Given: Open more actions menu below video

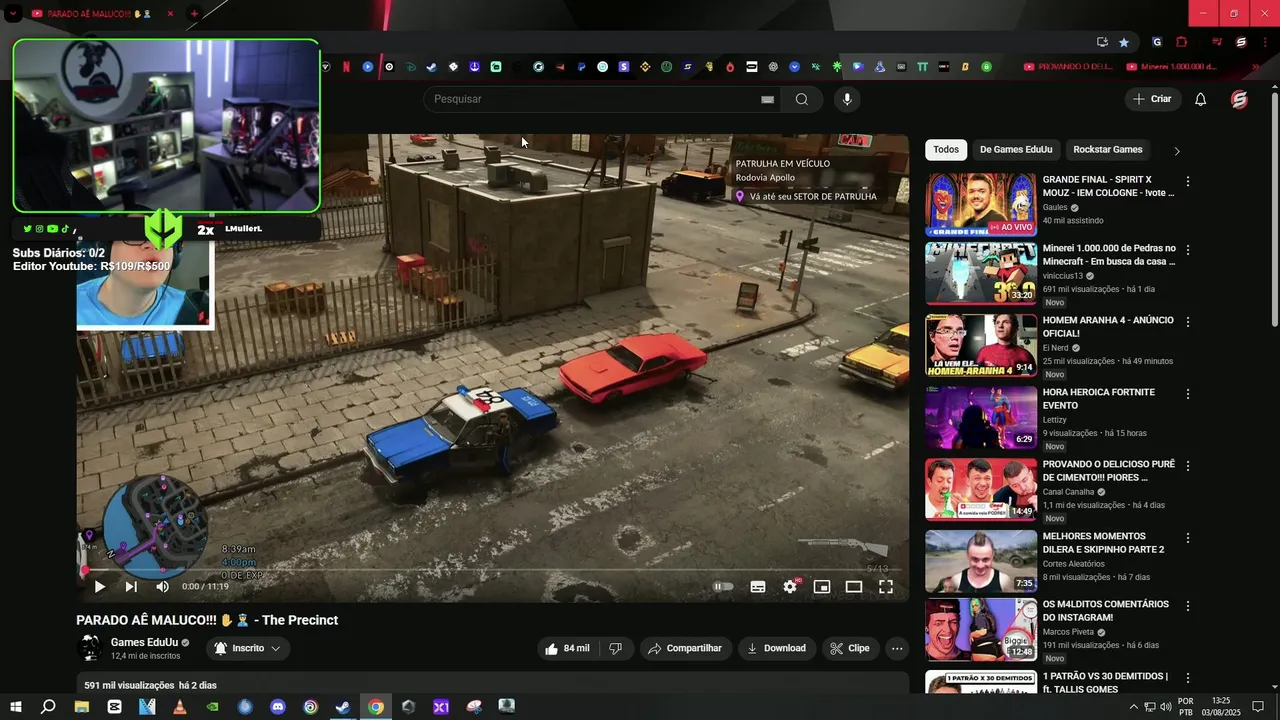Looking at the screenshot, I should (x=897, y=648).
